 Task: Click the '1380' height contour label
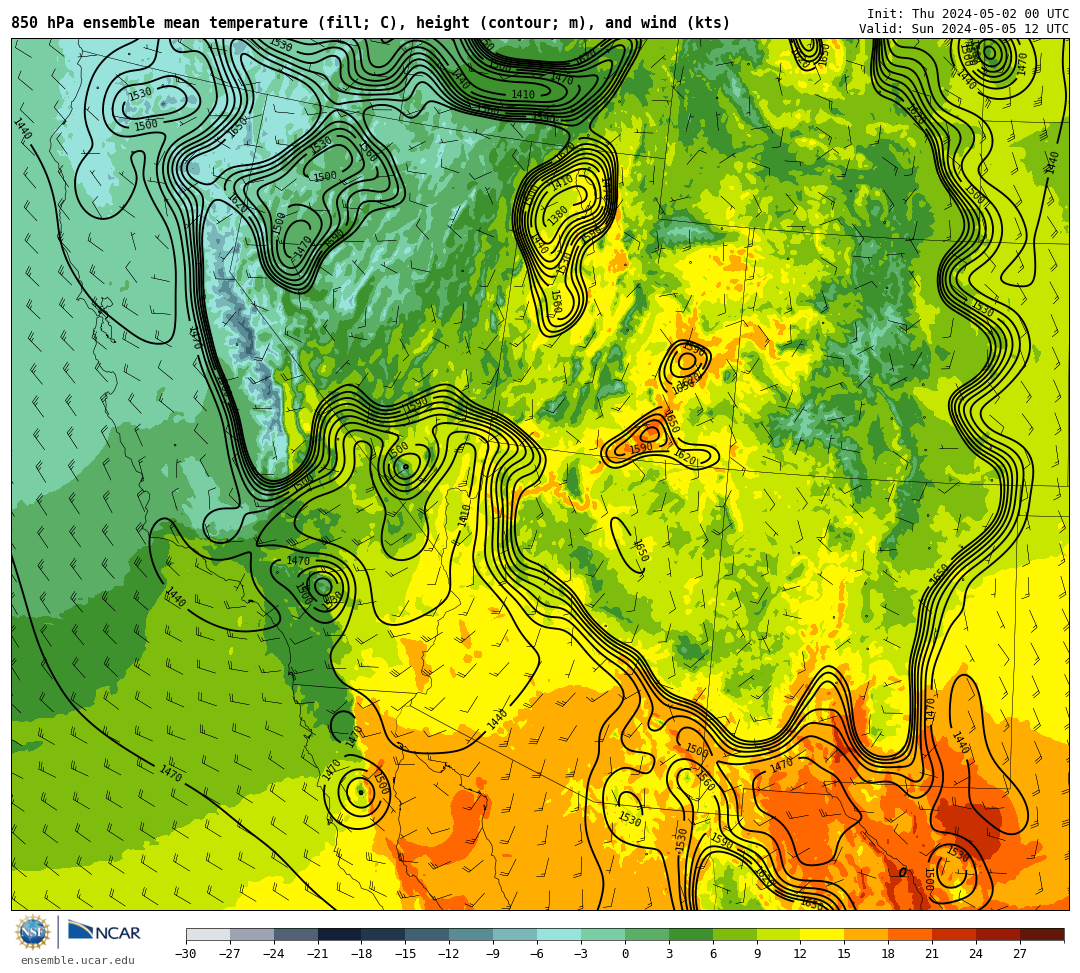(557, 216)
